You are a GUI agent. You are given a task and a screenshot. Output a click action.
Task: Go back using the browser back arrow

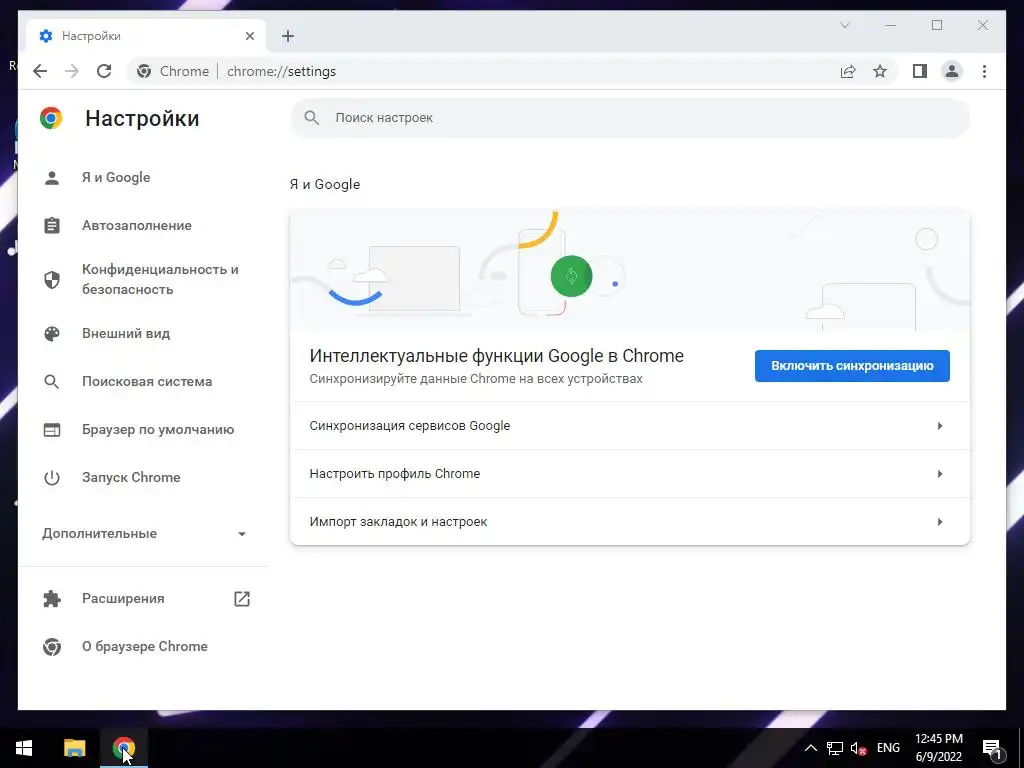(40, 71)
